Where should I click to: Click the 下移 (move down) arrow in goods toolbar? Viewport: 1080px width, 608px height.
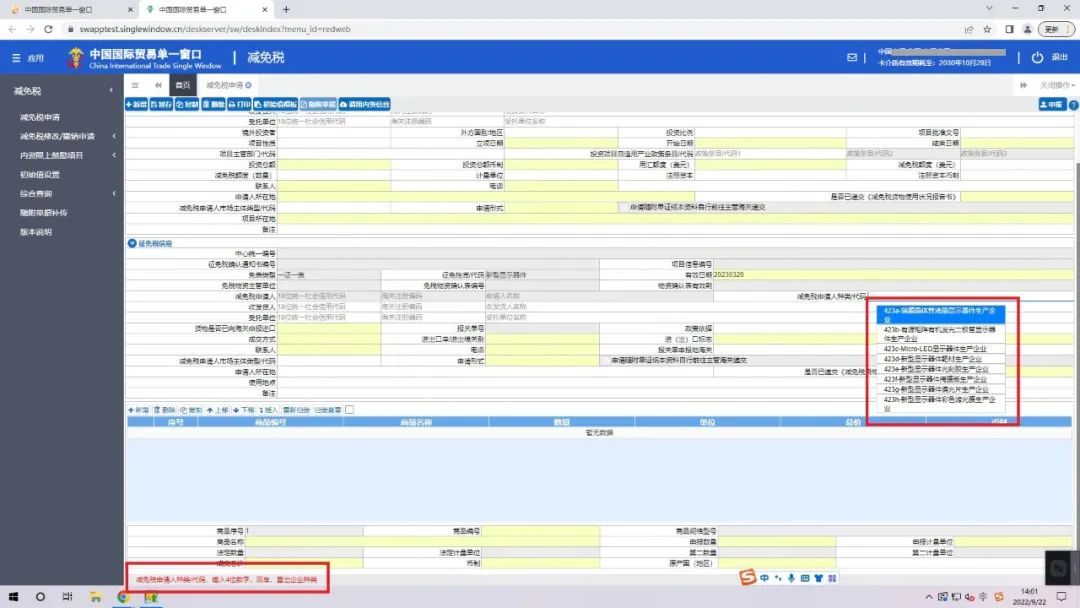(x=242, y=410)
